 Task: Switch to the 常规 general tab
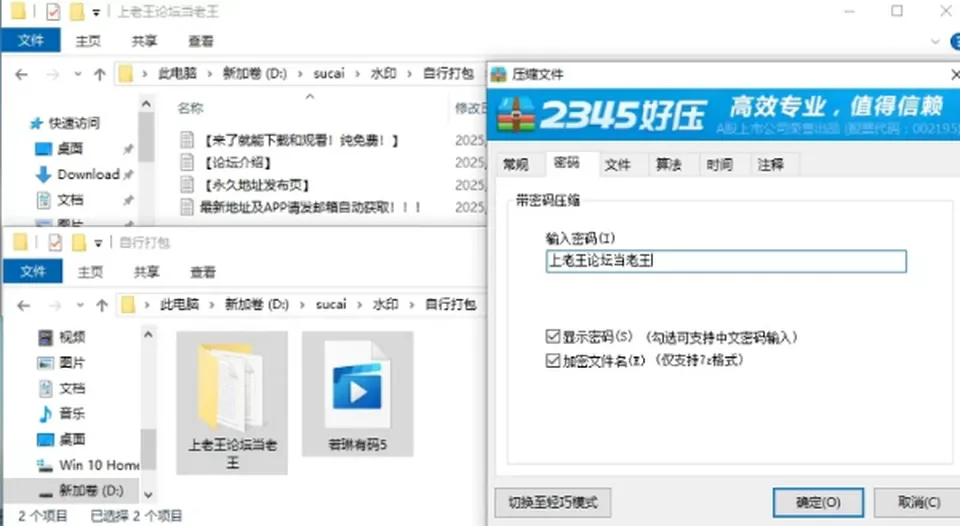point(516,164)
